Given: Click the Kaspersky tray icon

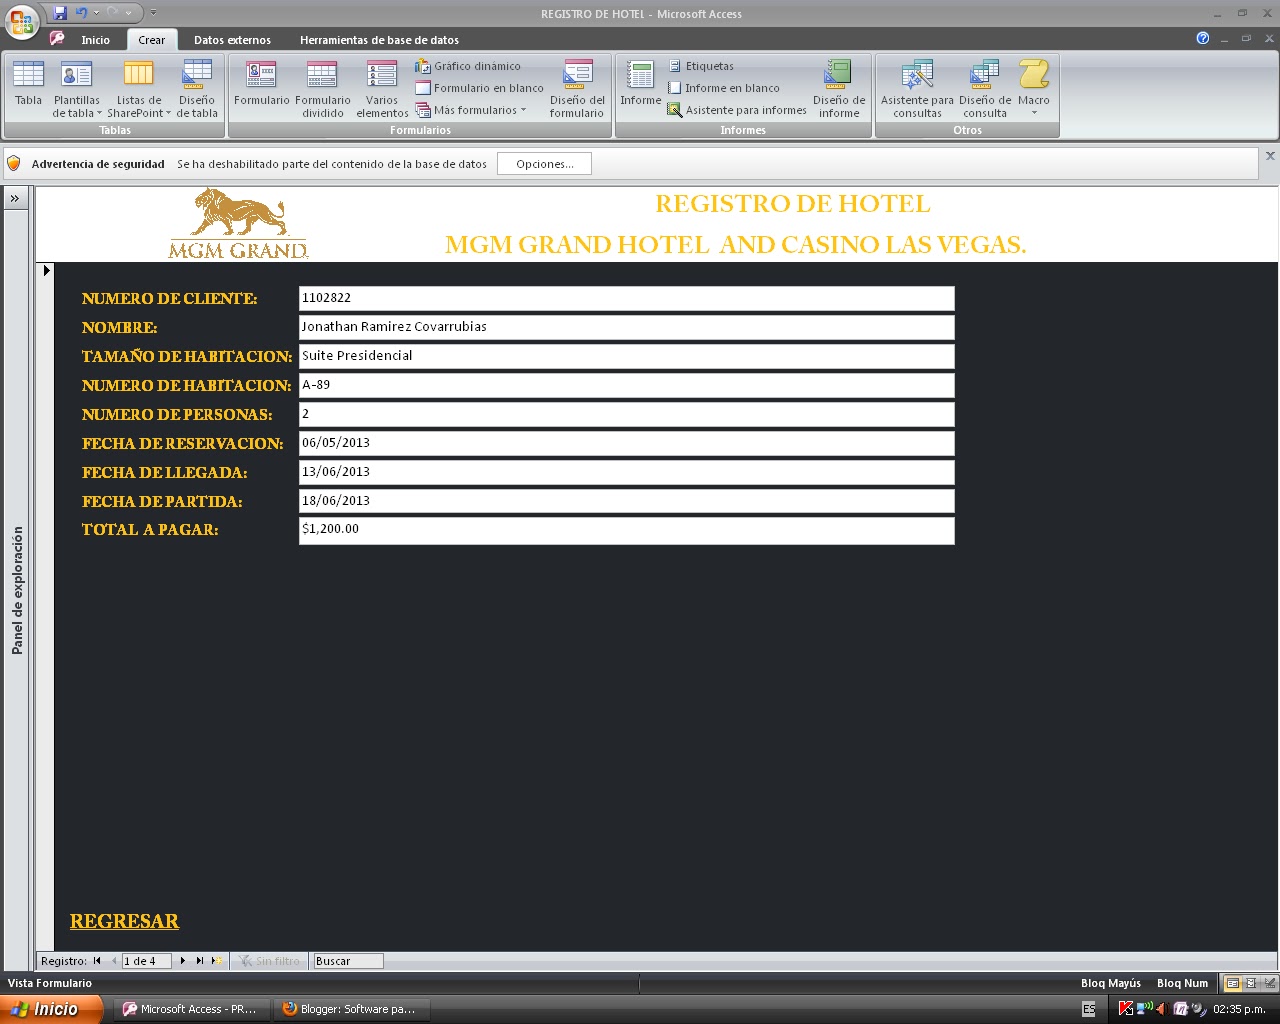Looking at the screenshot, I should click(x=1125, y=1009).
